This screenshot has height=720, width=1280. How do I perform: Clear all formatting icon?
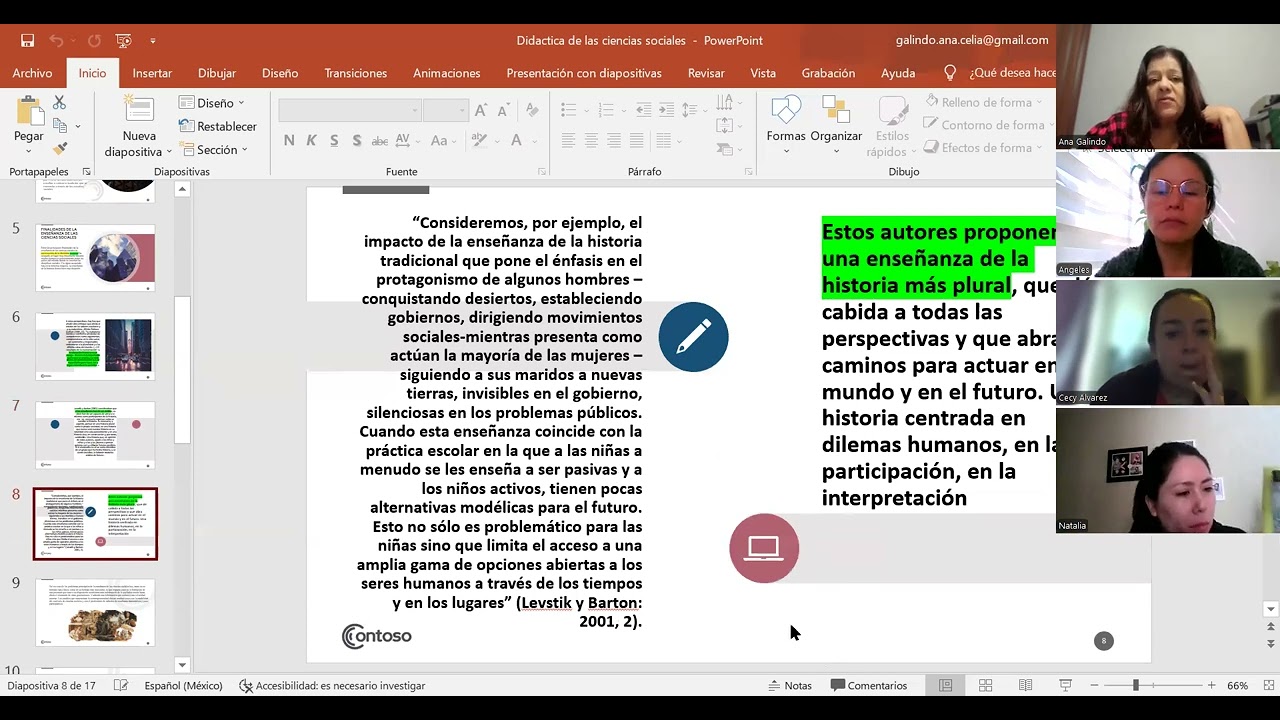(x=533, y=110)
